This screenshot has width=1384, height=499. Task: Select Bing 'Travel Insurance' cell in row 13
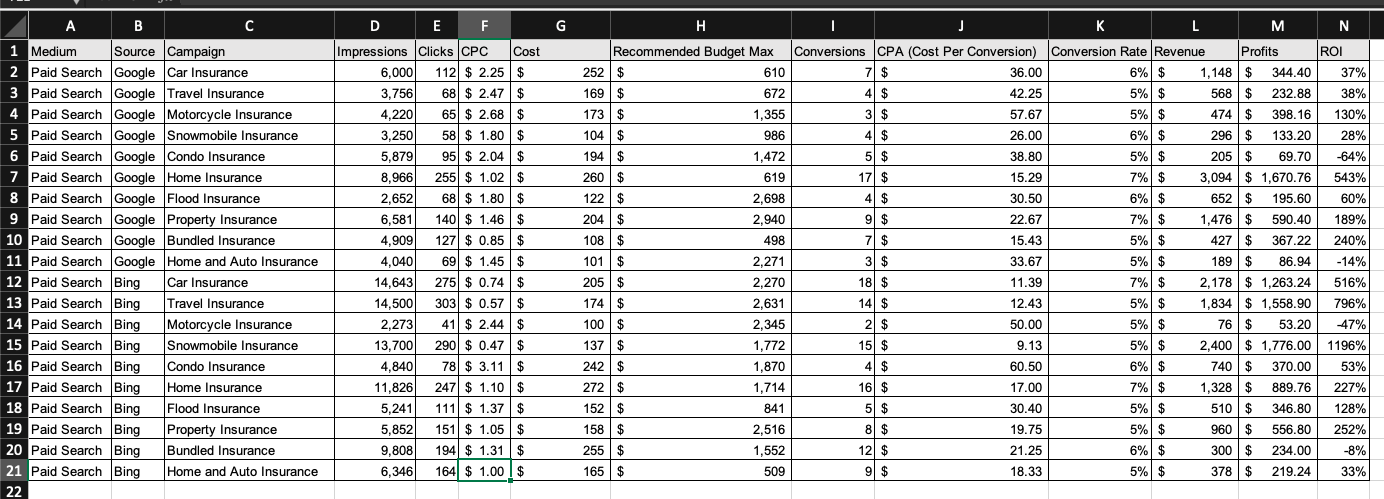point(249,303)
